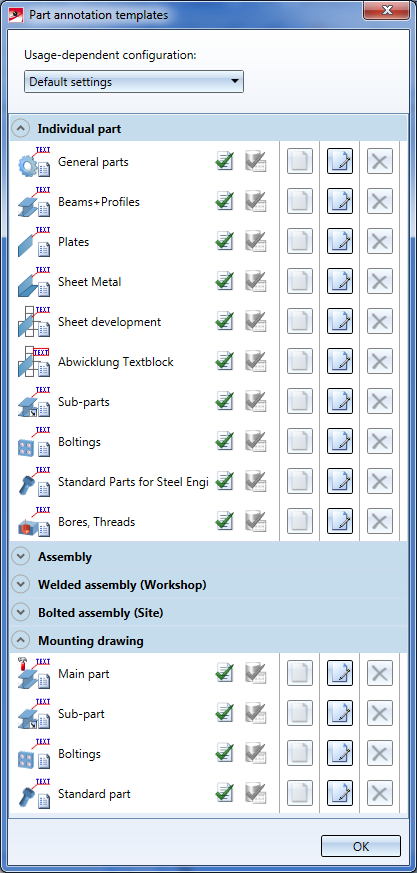Click the edit template icon for Plates
This screenshot has height=873, width=417.
340,242
